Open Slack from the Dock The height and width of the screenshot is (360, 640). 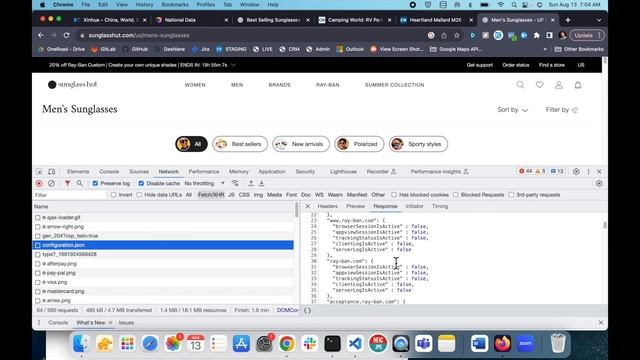[x=310, y=343]
